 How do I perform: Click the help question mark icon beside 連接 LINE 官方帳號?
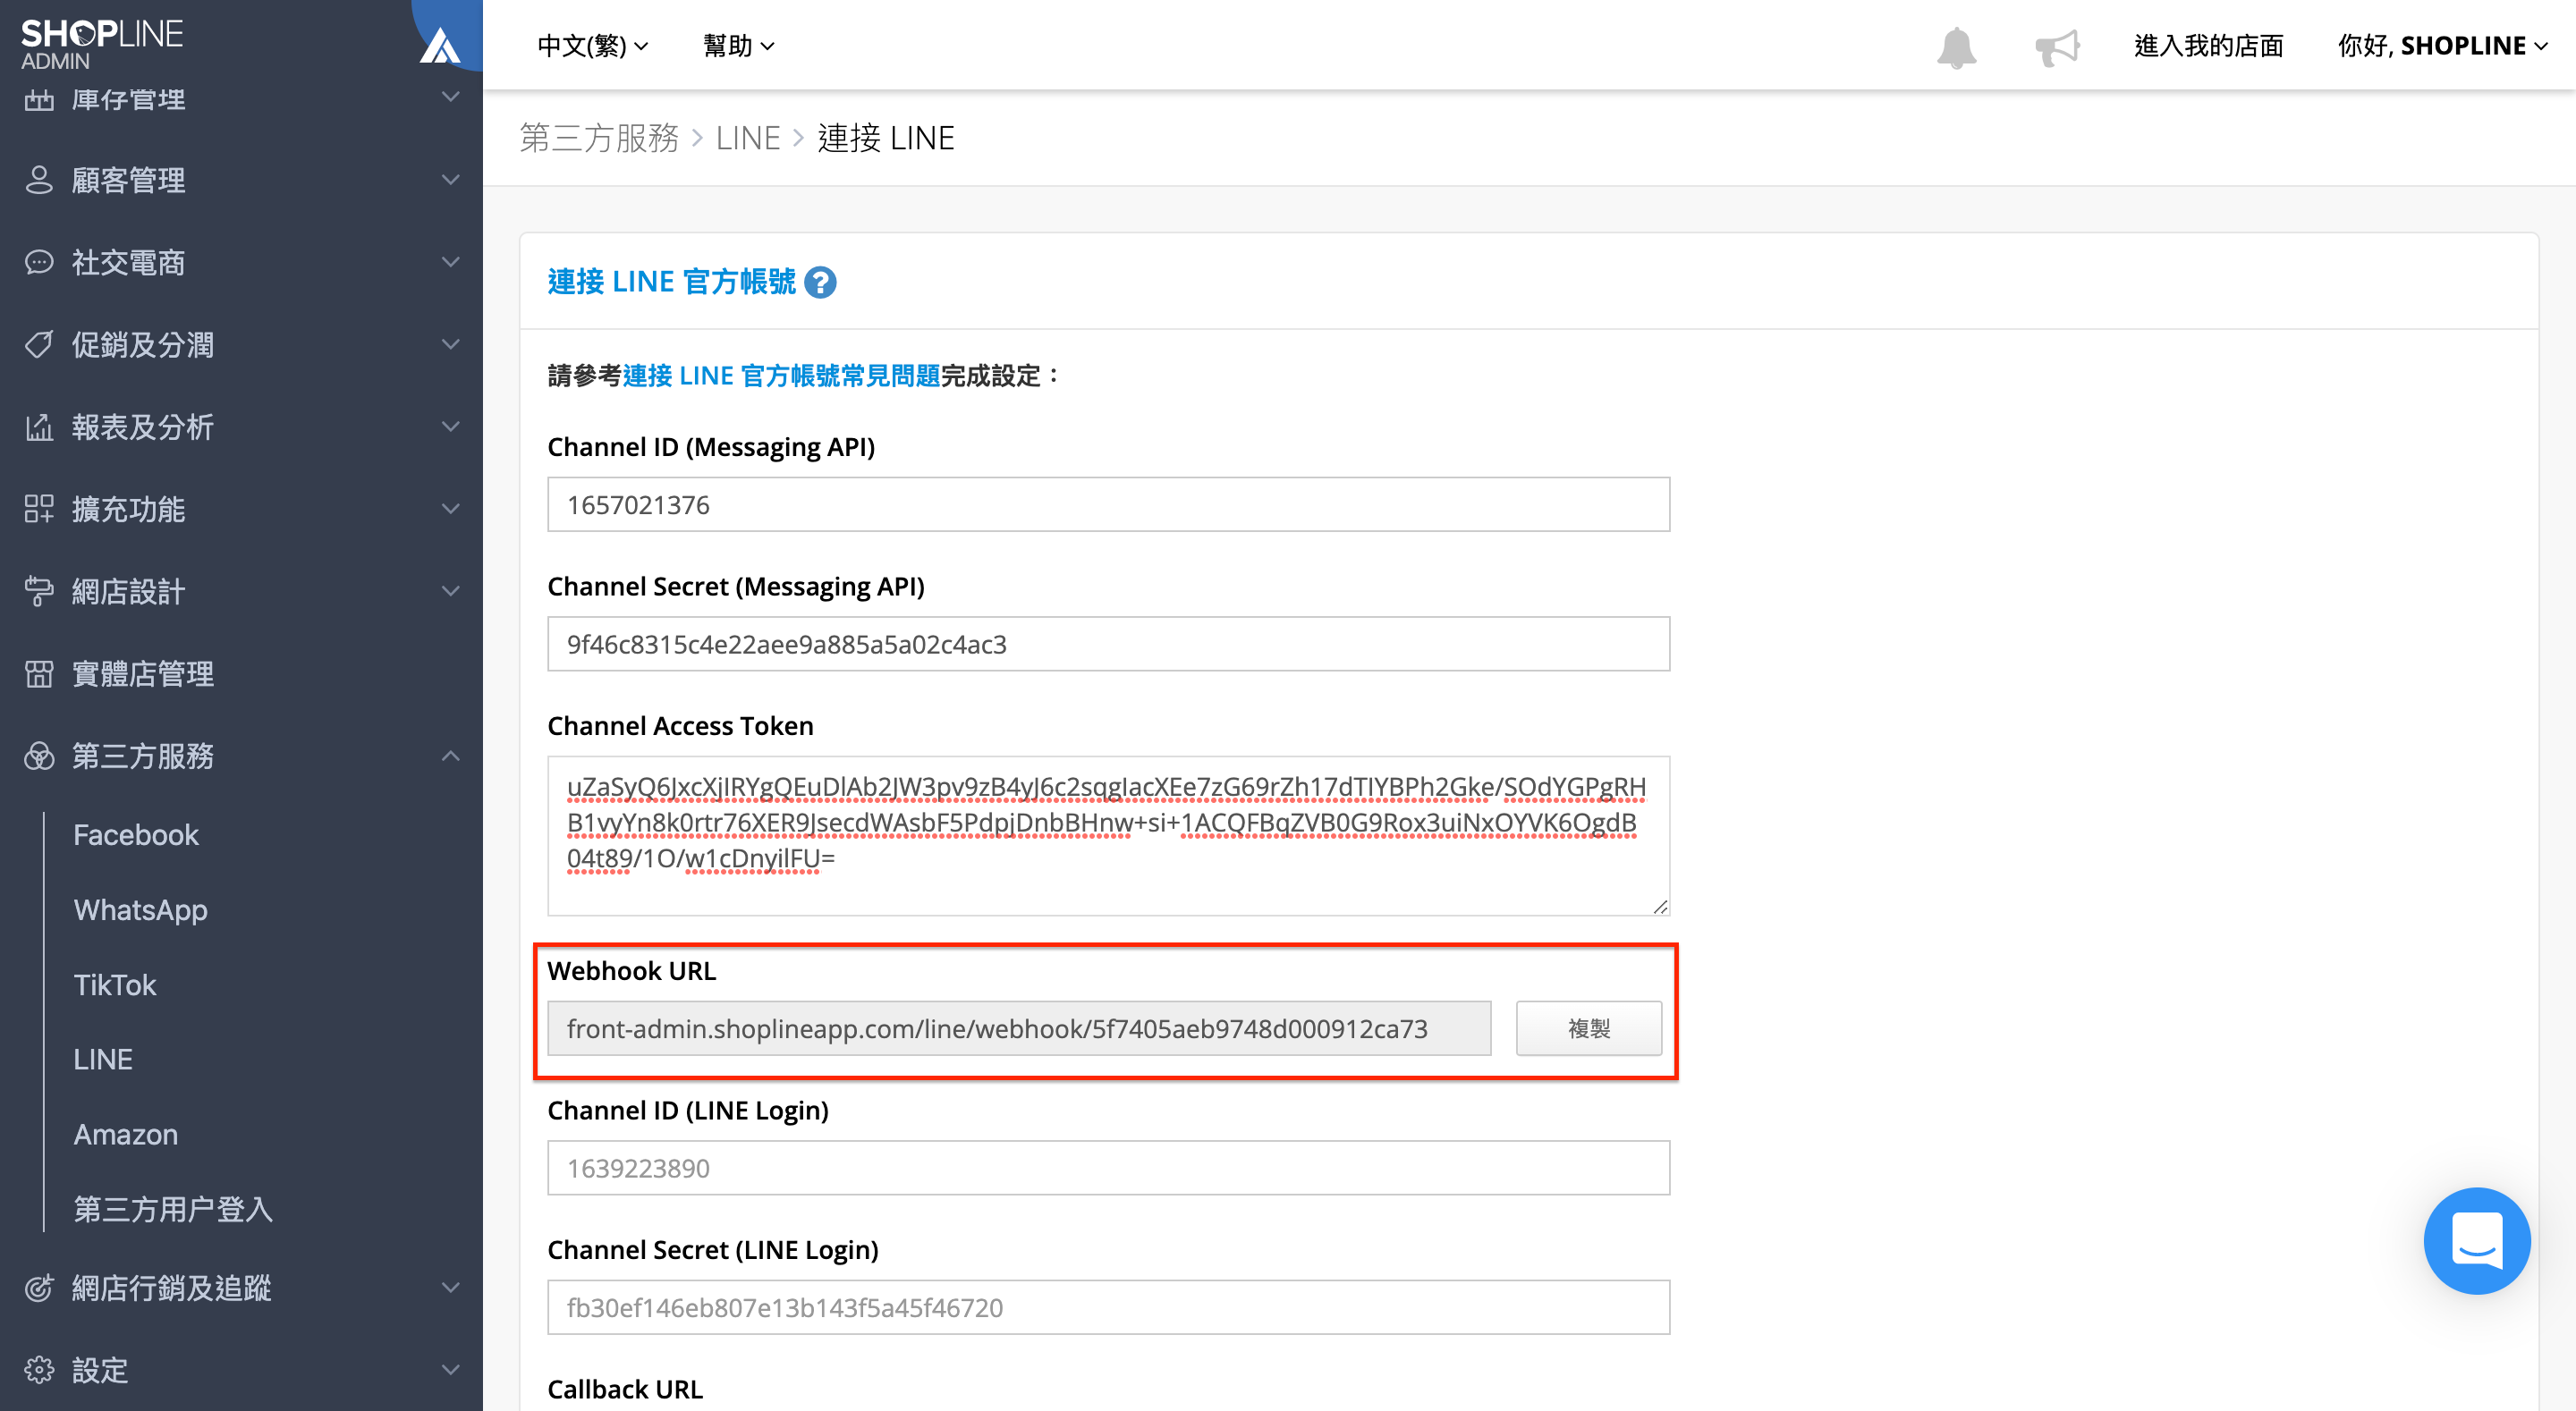(820, 283)
